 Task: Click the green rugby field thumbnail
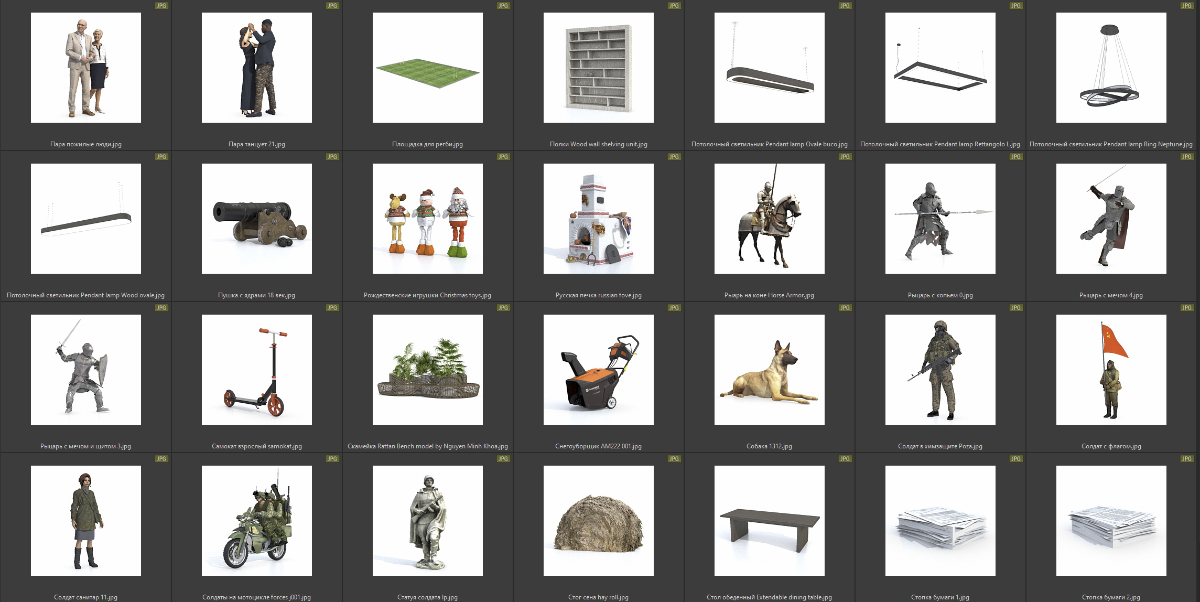point(428,68)
